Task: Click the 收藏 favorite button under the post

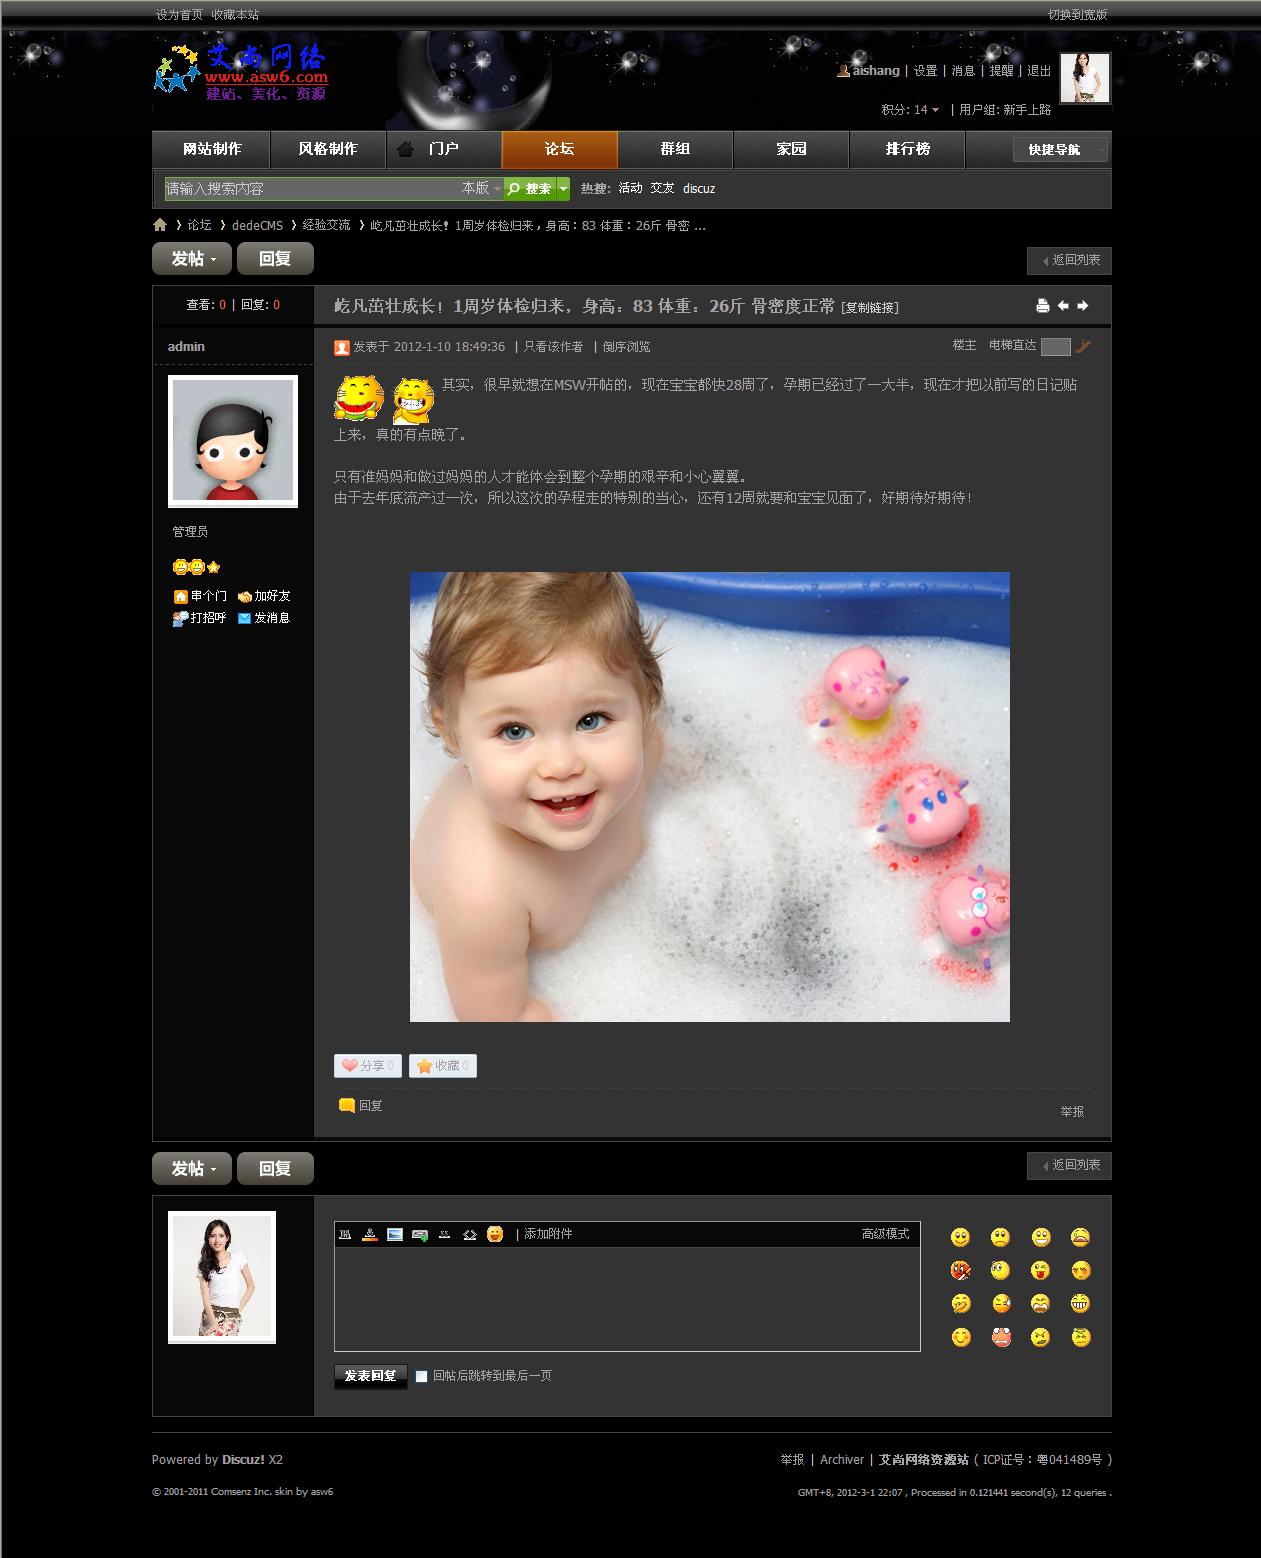Action: click(x=443, y=1066)
